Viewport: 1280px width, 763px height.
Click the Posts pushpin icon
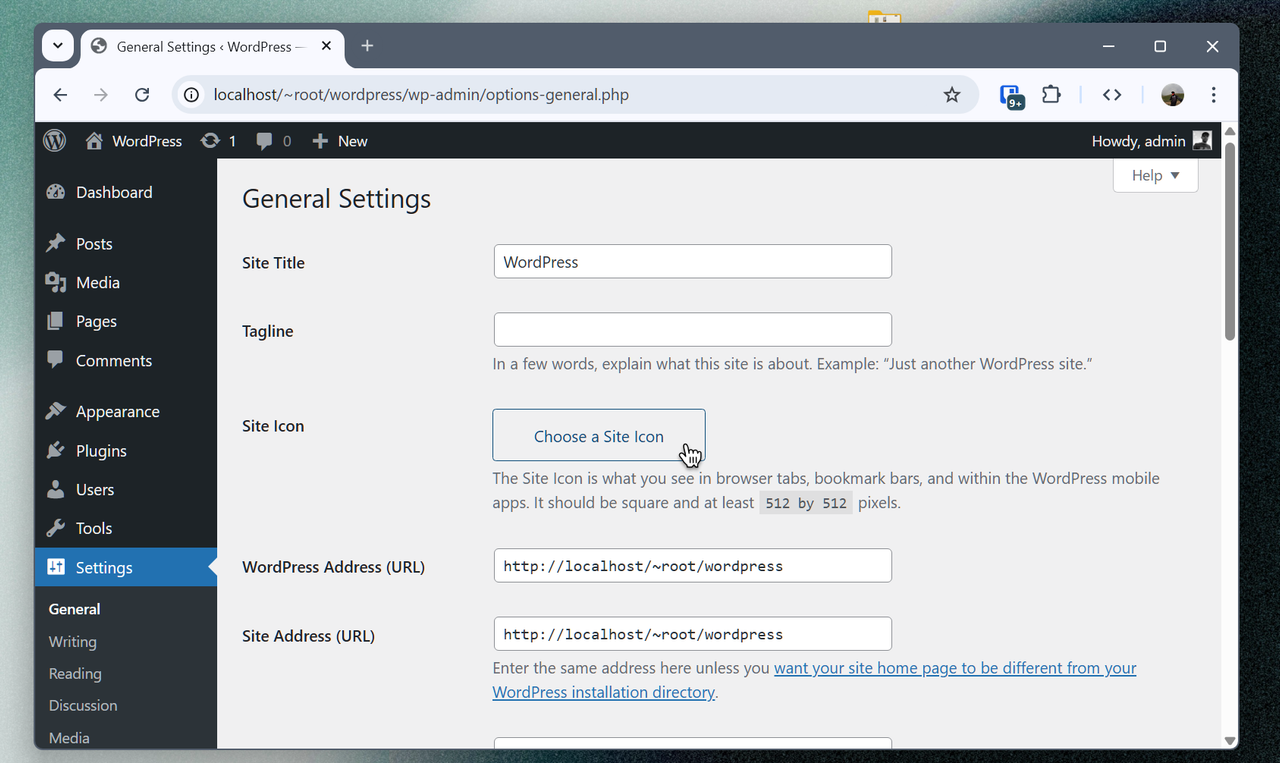coord(56,243)
